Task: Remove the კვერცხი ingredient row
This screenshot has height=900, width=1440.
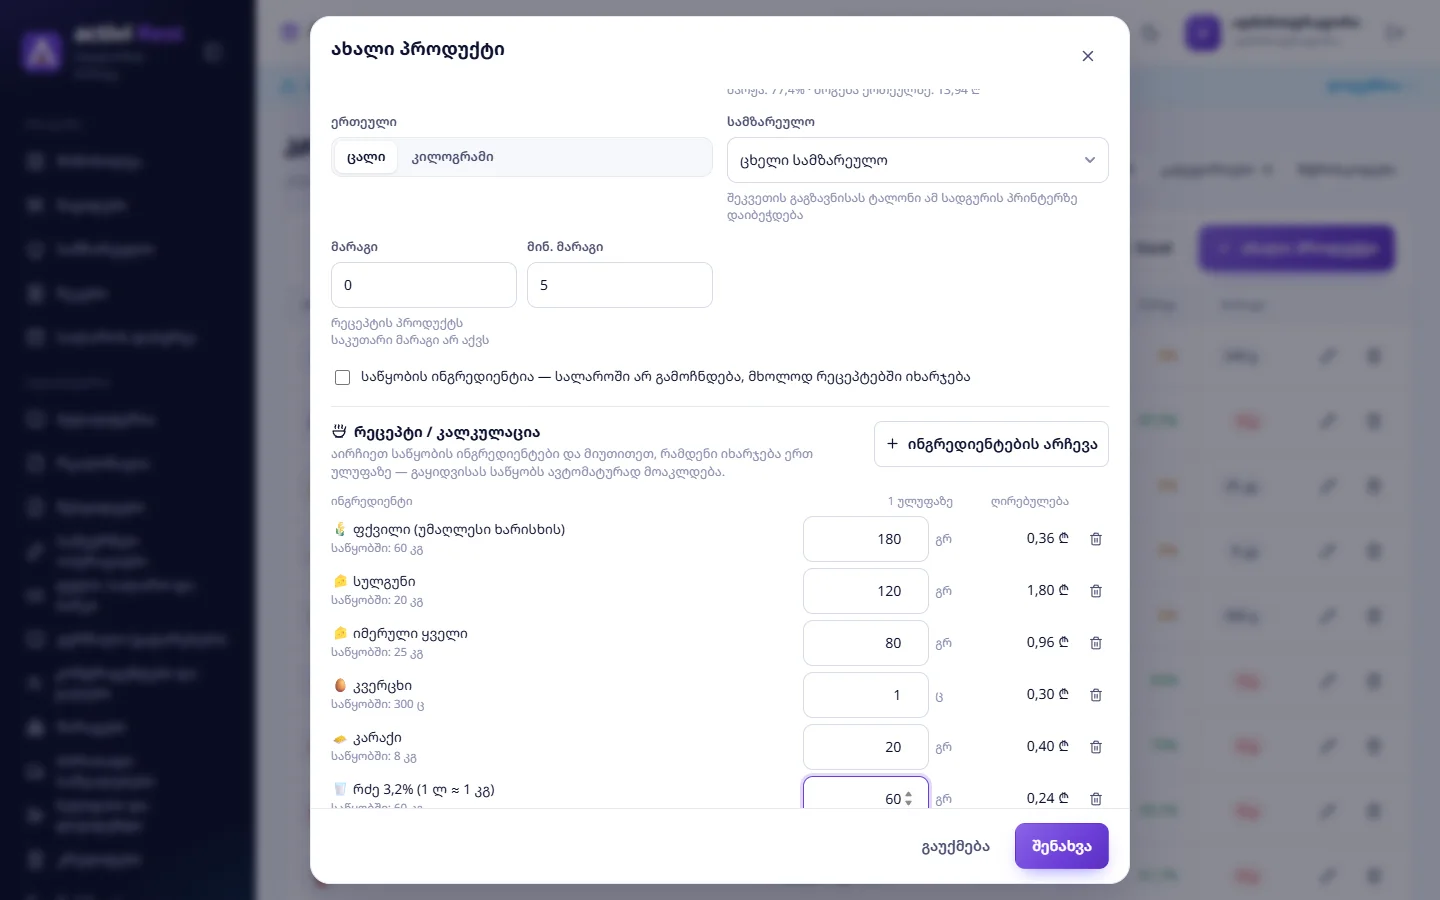Action: pyautogui.click(x=1096, y=695)
